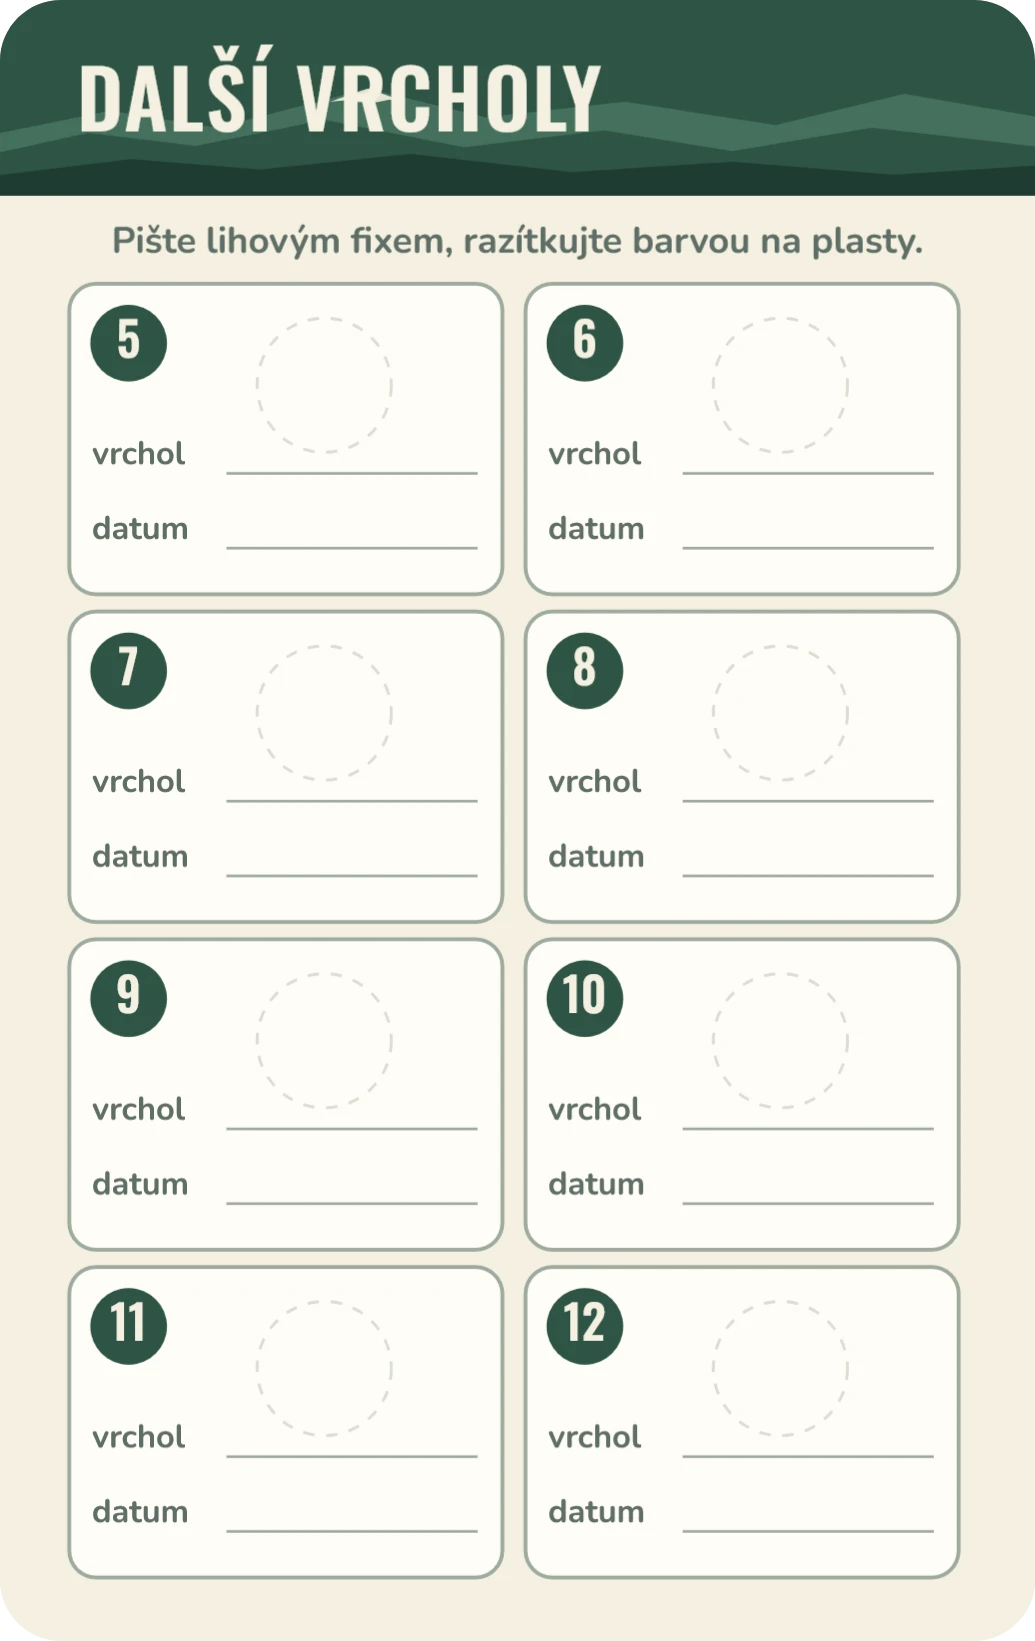Click the number 8 badge
The width and height of the screenshot is (1035, 1641).
pos(585,671)
